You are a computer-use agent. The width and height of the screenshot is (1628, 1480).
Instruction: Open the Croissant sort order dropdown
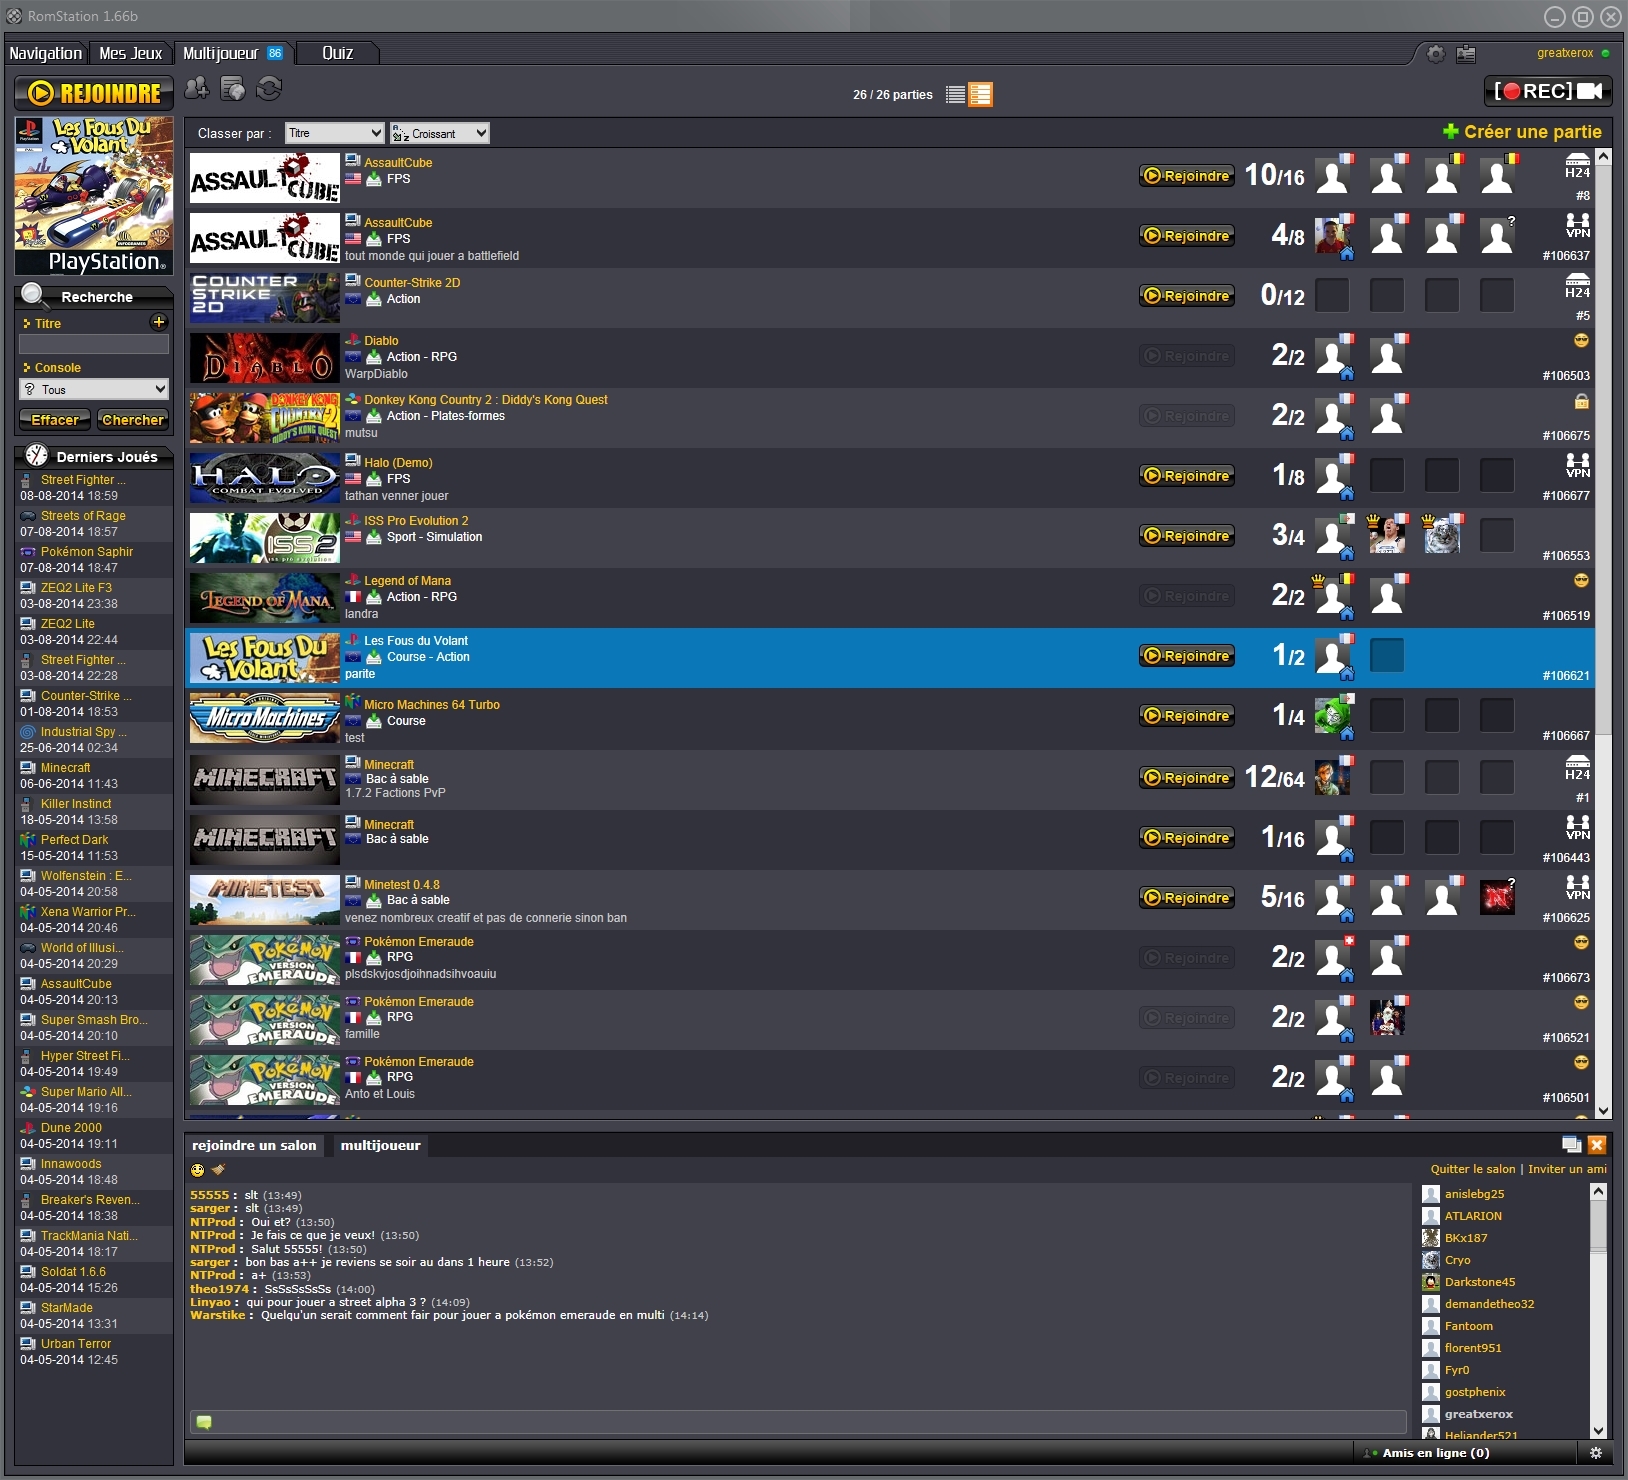(x=440, y=133)
